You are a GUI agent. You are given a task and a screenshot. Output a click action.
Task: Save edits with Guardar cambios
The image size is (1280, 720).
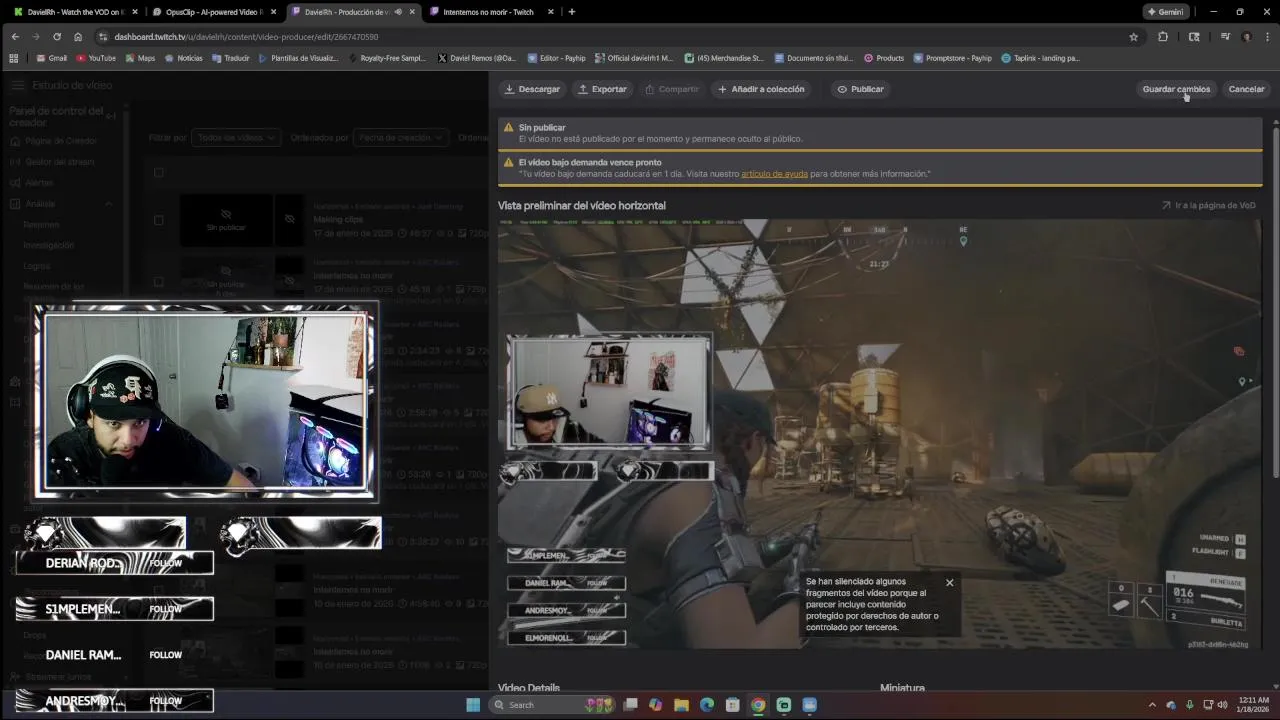point(1176,89)
